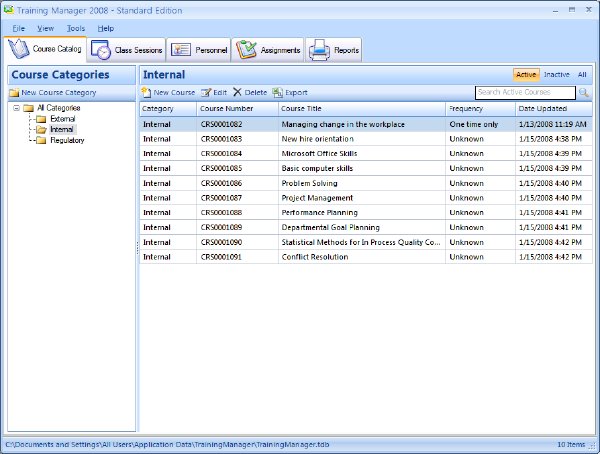Screen dimensions: 600x454
Task: Click the Personnel ID card icon
Action: [181, 50]
